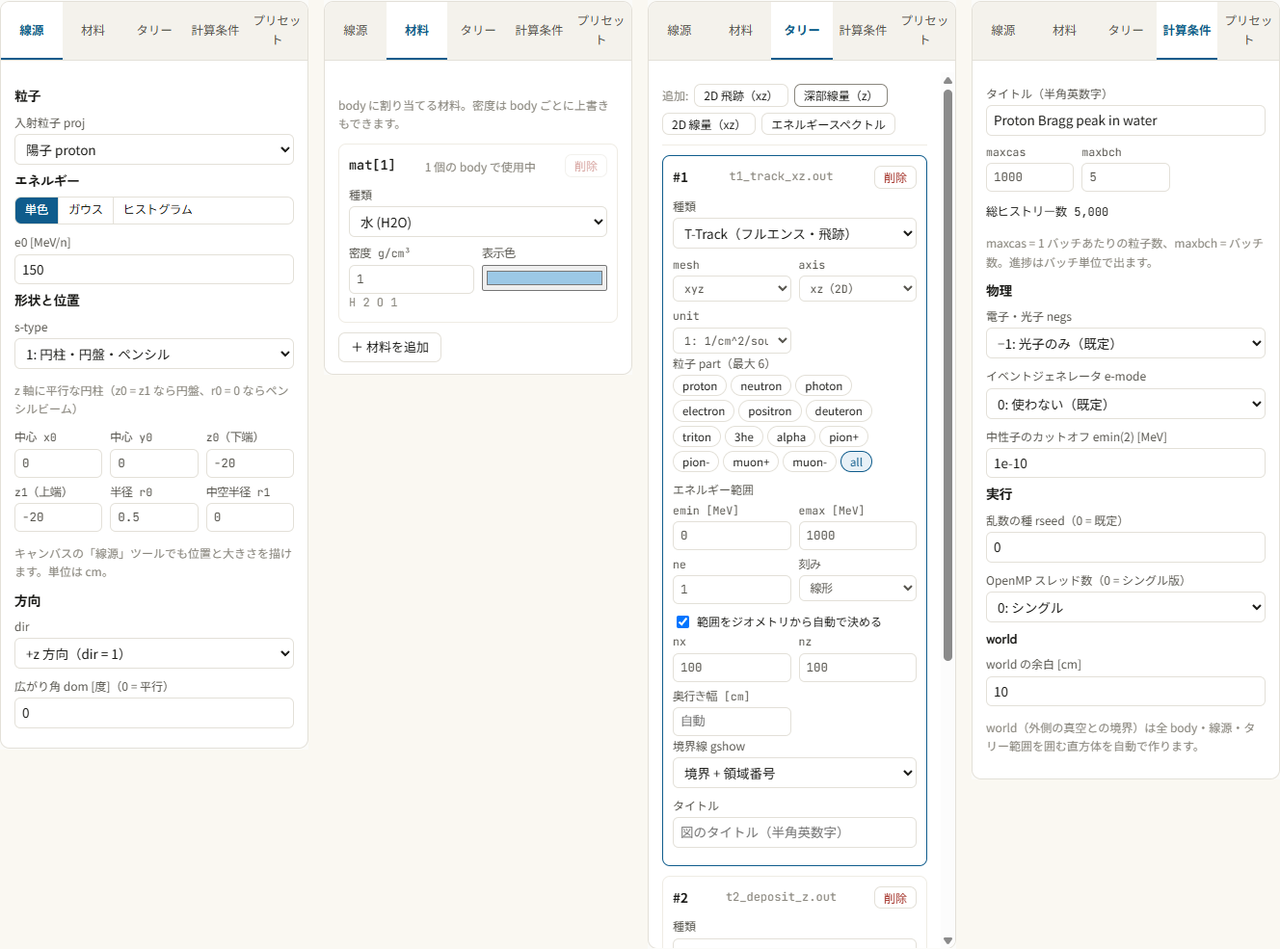The width and height of the screenshot is (1280, 949).
Task: Open the 境界線 gshow dropdown
Action: click(x=795, y=773)
